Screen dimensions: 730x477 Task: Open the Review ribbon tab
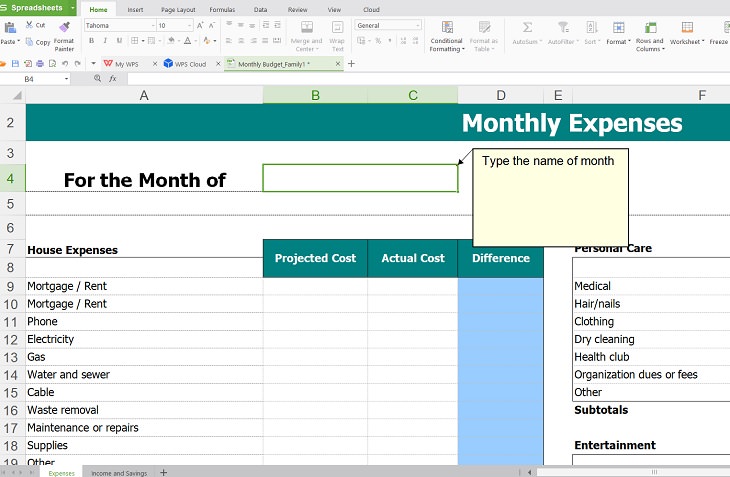click(x=297, y=9)
